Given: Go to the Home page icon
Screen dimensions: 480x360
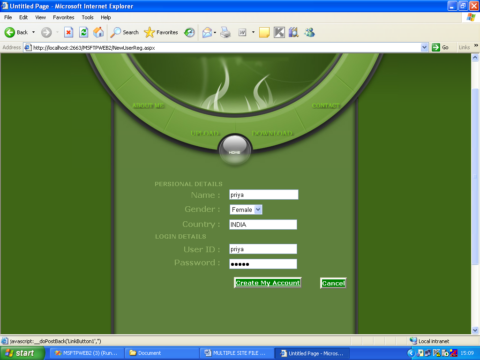Looking at the screenshot, I should click(x=98, y=32).
